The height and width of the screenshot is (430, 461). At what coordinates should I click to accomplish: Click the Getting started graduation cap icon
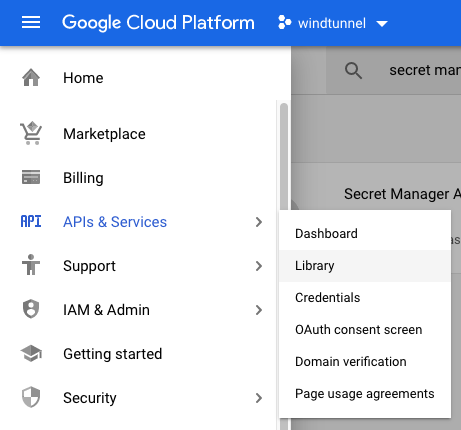[x=31, y=353]
